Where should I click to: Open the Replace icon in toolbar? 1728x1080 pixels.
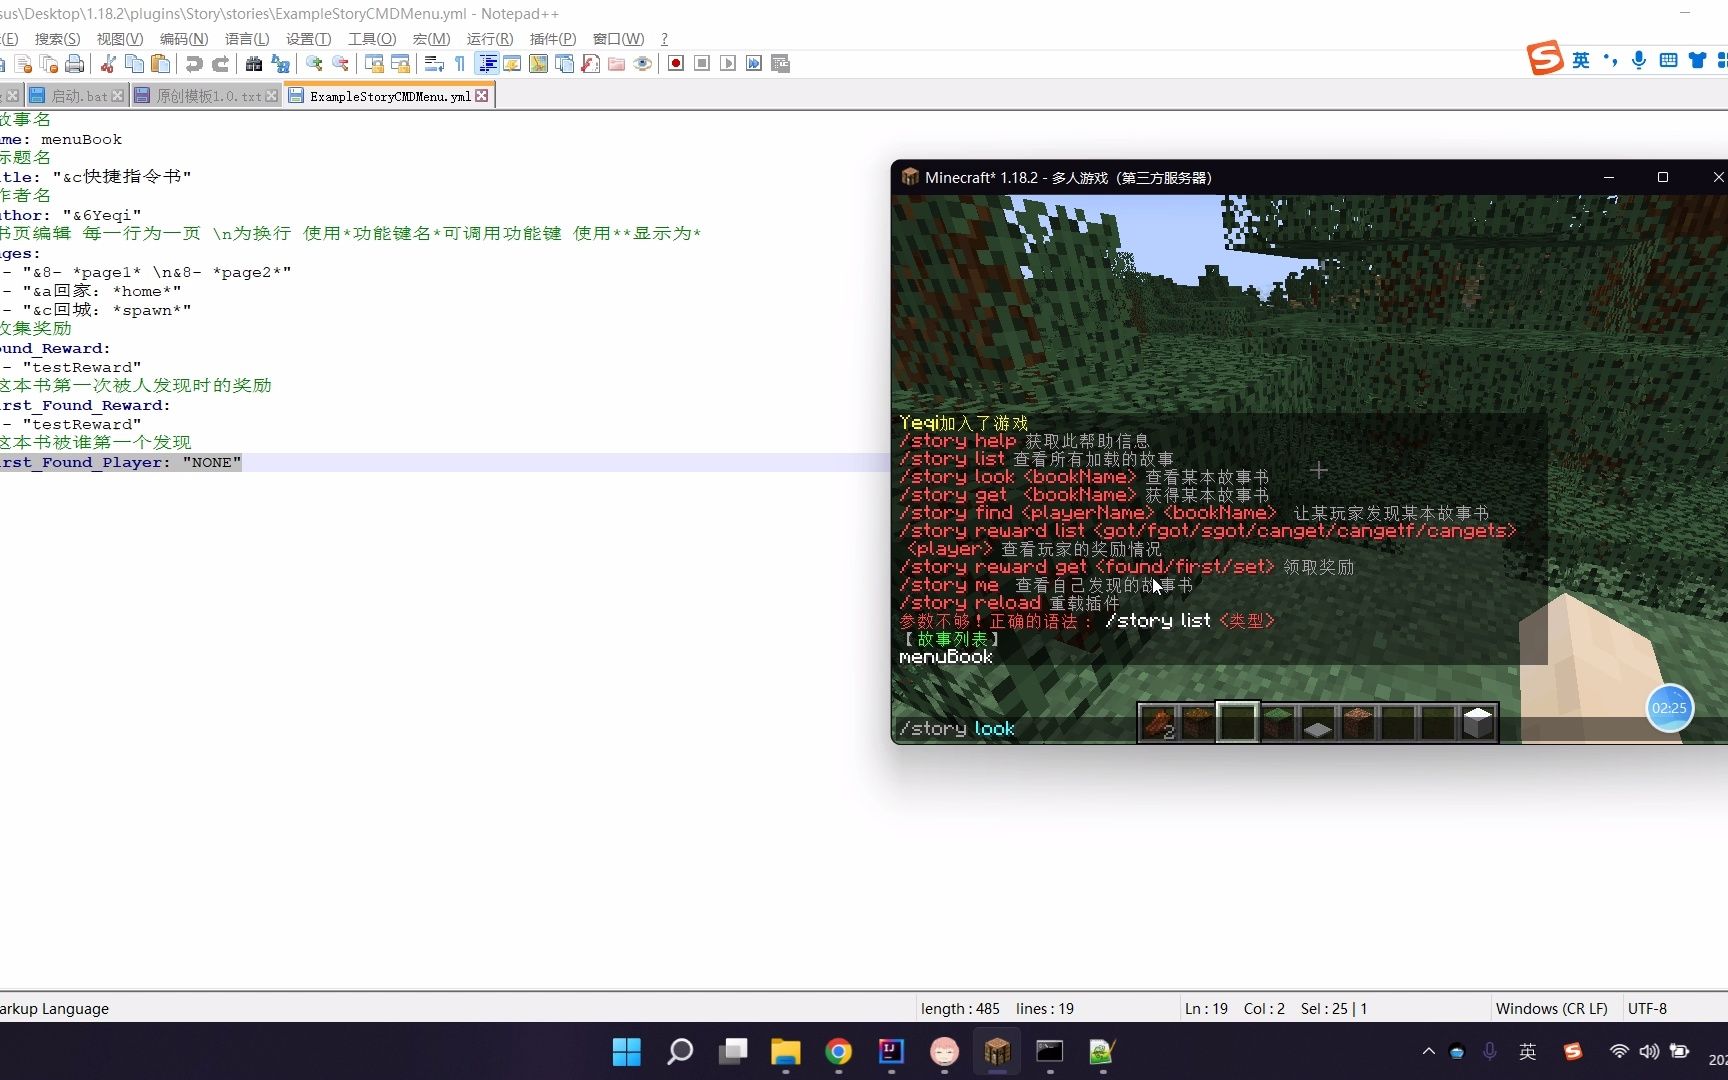[x=280, y=64]
